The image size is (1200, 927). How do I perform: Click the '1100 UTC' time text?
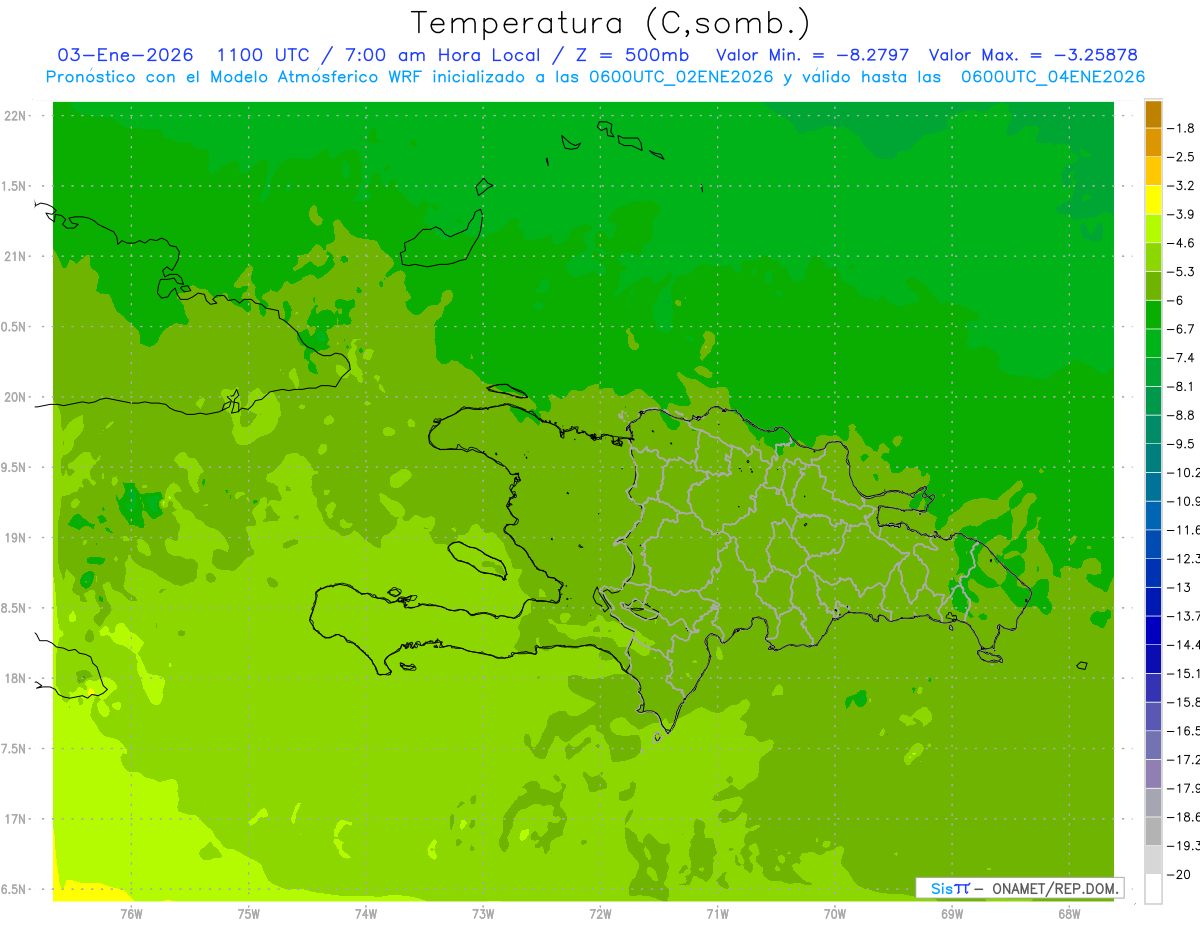(265, 55)
